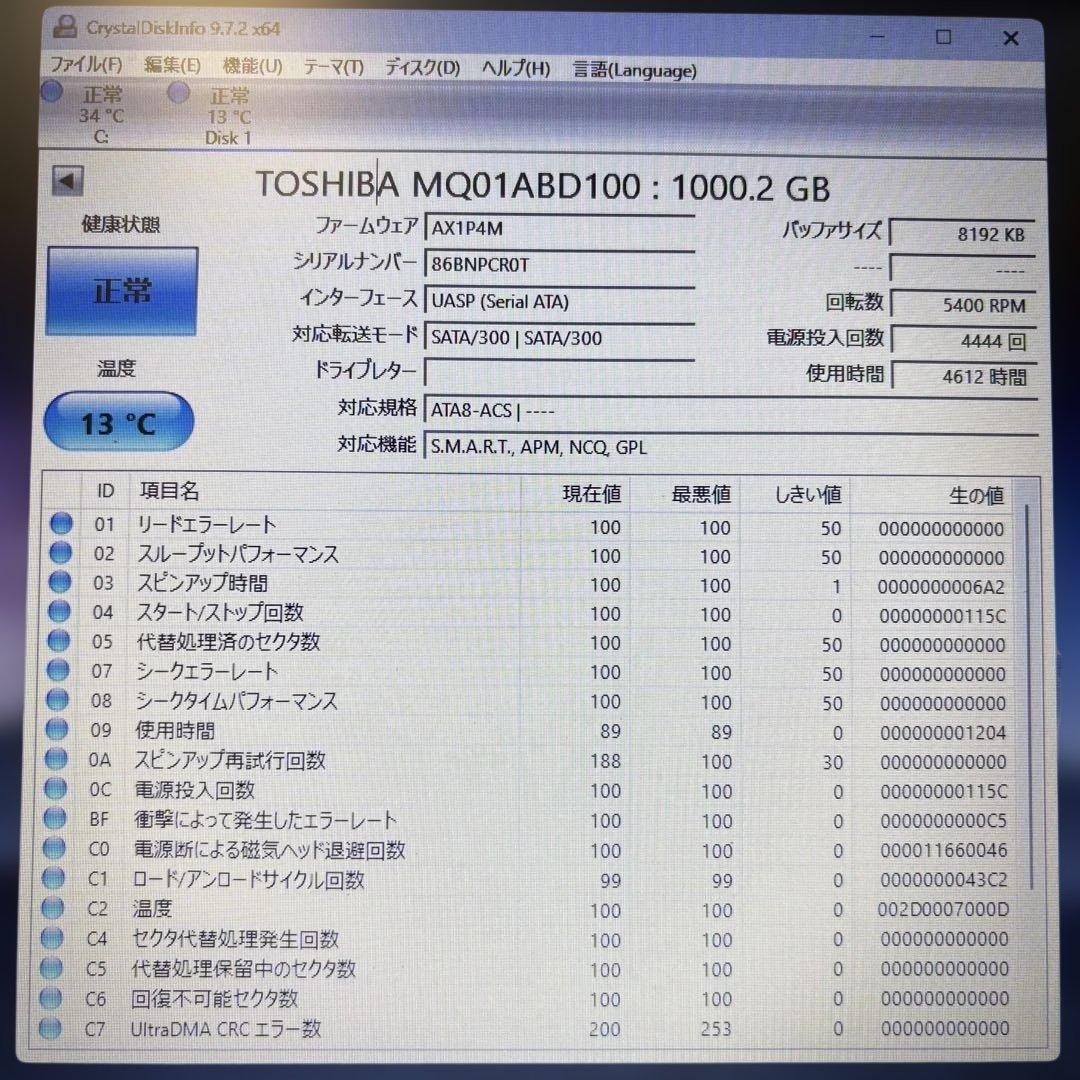The height and width of the screenshot is (1080, 1080).
Task: Open the 言語(Language) menu
Action: pos(634,70)
